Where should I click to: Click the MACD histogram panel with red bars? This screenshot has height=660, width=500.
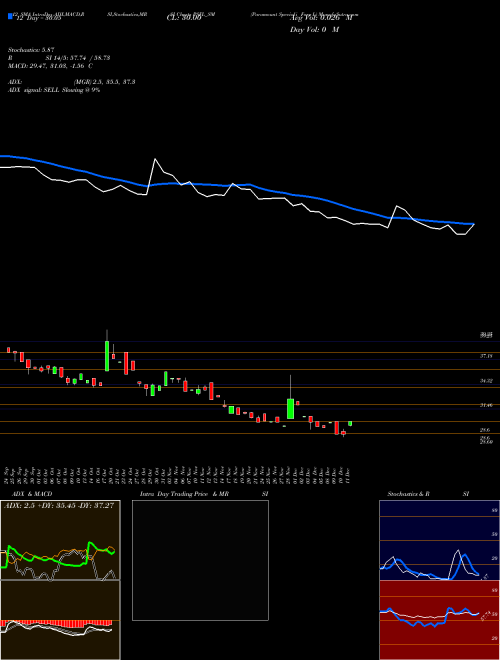(60, 620)
